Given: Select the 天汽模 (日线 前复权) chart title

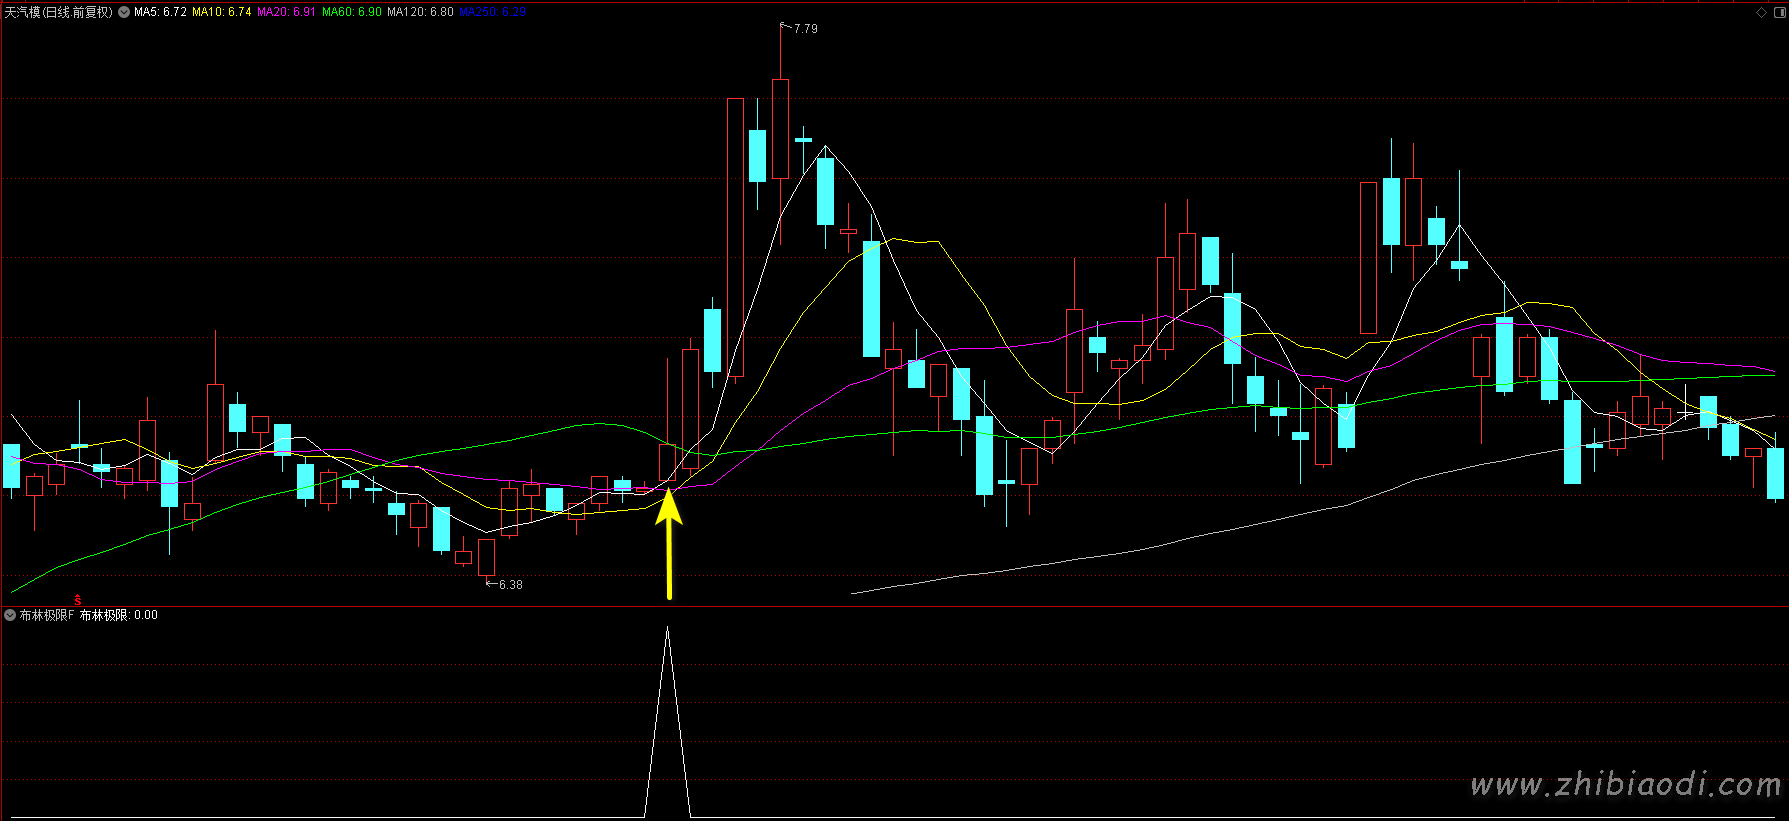Looking at the screenshot, I should coord(58,12).
